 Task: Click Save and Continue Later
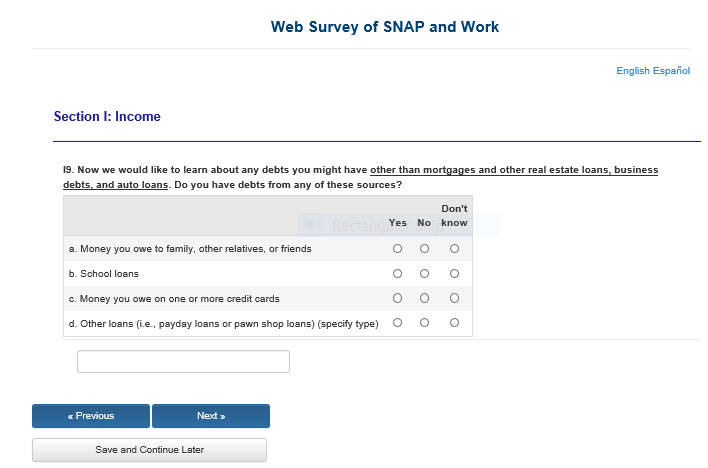[x=149, y=450]
